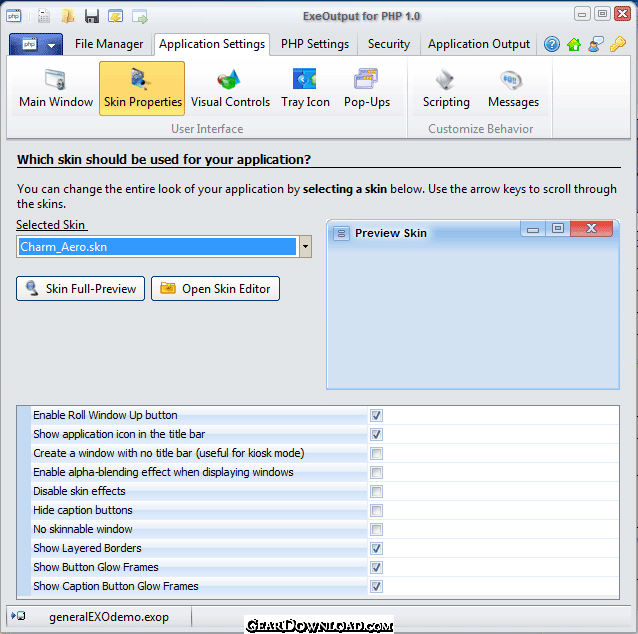The height and width of the screenshot is (634, 638).
Task: Click the Skin Full-Preview button
Action: point(81,289)
